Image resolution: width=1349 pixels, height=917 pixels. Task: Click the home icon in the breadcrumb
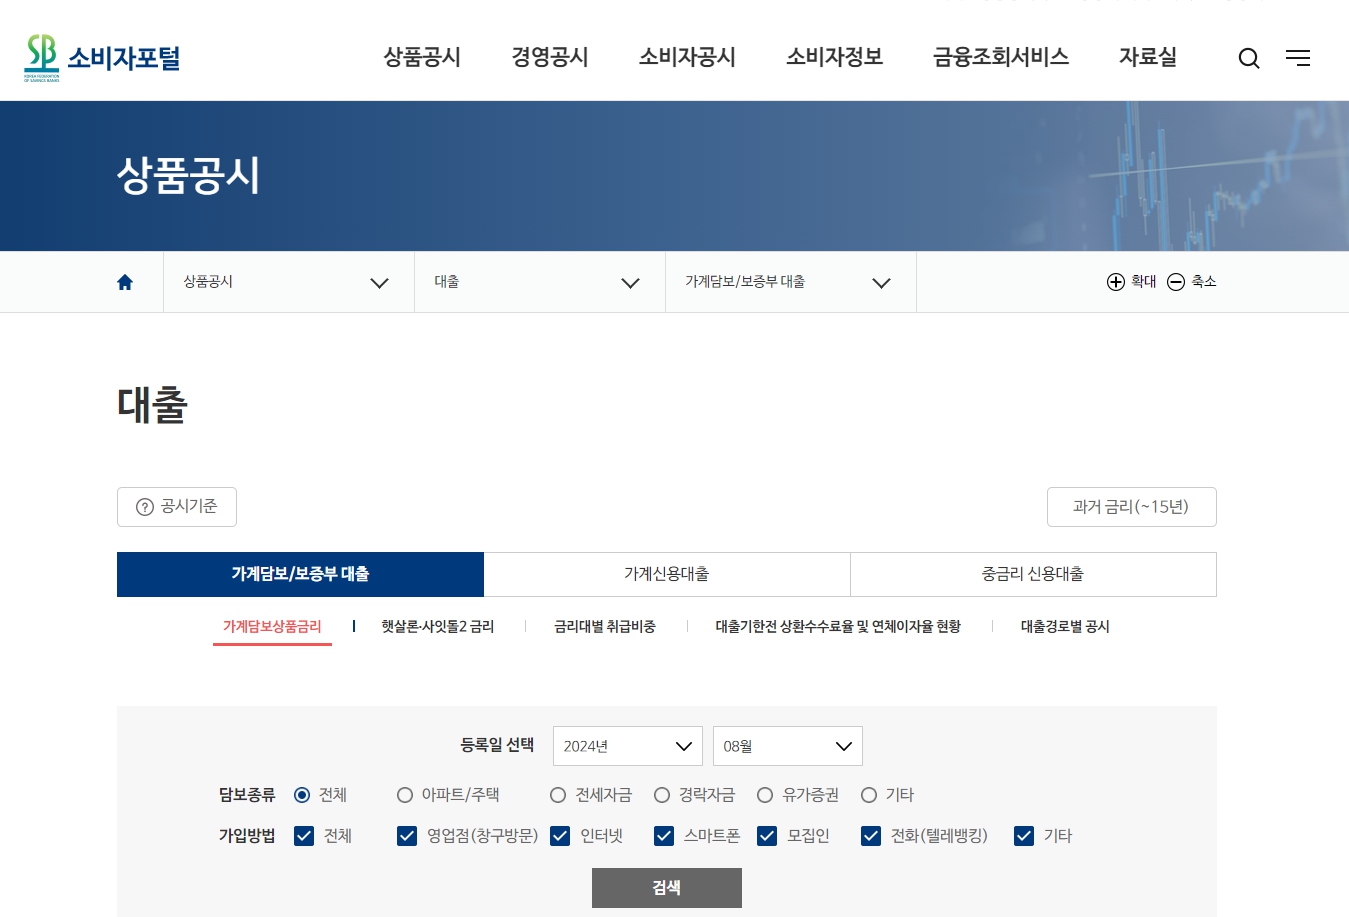(124, 281)
